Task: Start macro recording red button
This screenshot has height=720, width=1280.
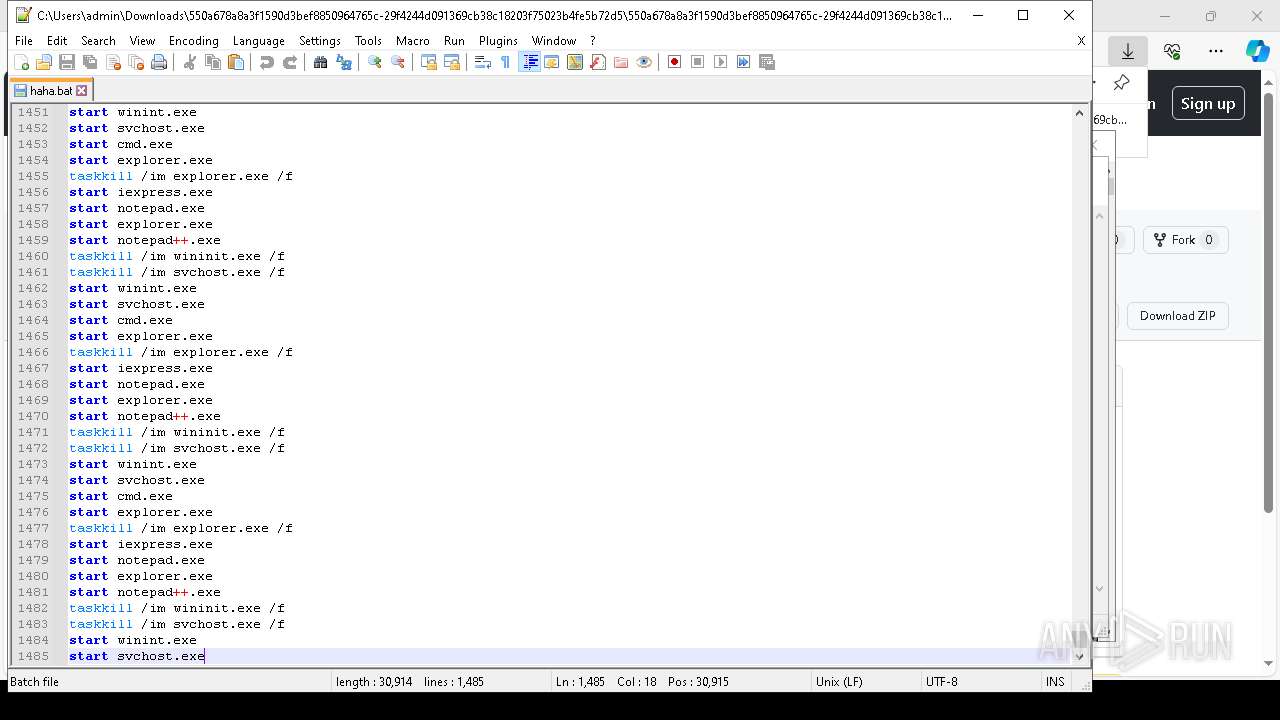Action: pos(675,62)
